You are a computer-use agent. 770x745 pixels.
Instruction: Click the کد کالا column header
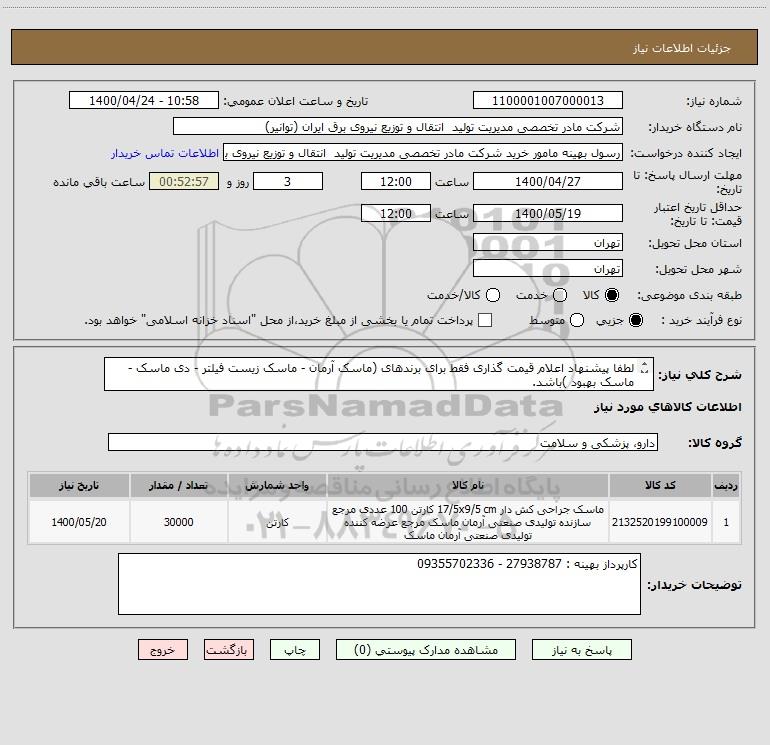point(660,485)
